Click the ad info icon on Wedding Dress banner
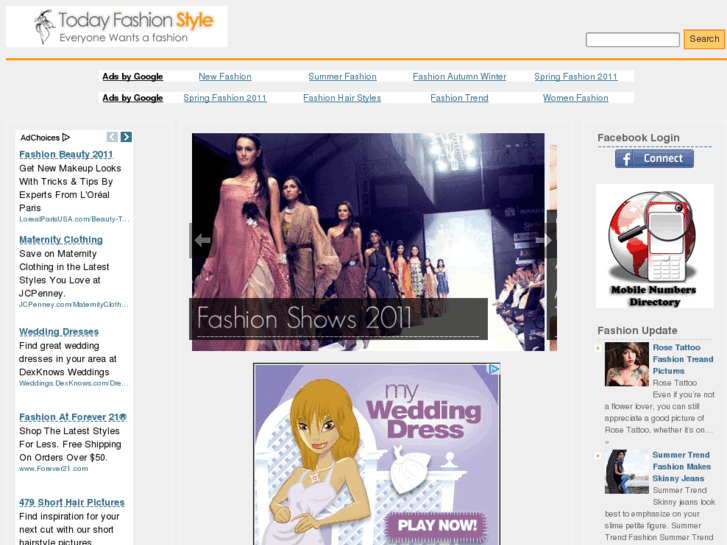Screen dimensions: 727x545 tap(494, 369)
